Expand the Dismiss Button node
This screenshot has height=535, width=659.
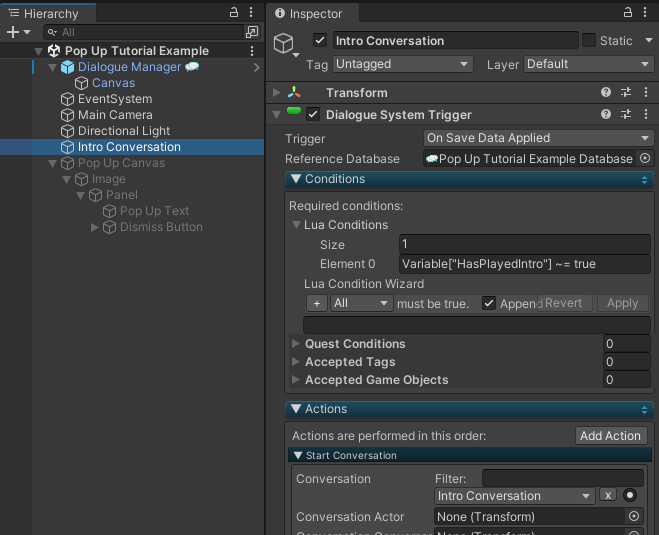click(x=95, y=227)
